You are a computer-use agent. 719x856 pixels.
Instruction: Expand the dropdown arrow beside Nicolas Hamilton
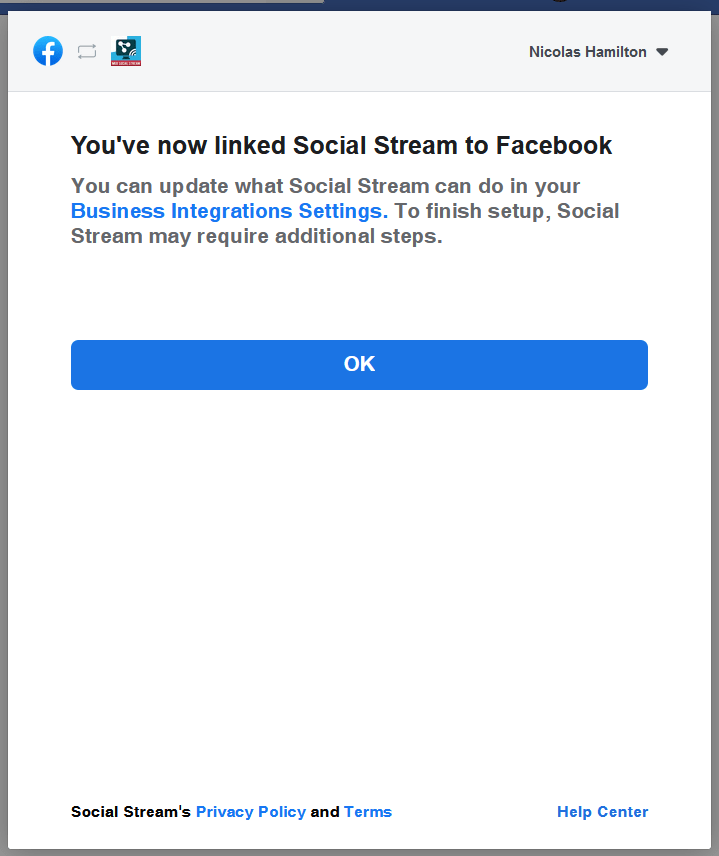click(662, 52)
